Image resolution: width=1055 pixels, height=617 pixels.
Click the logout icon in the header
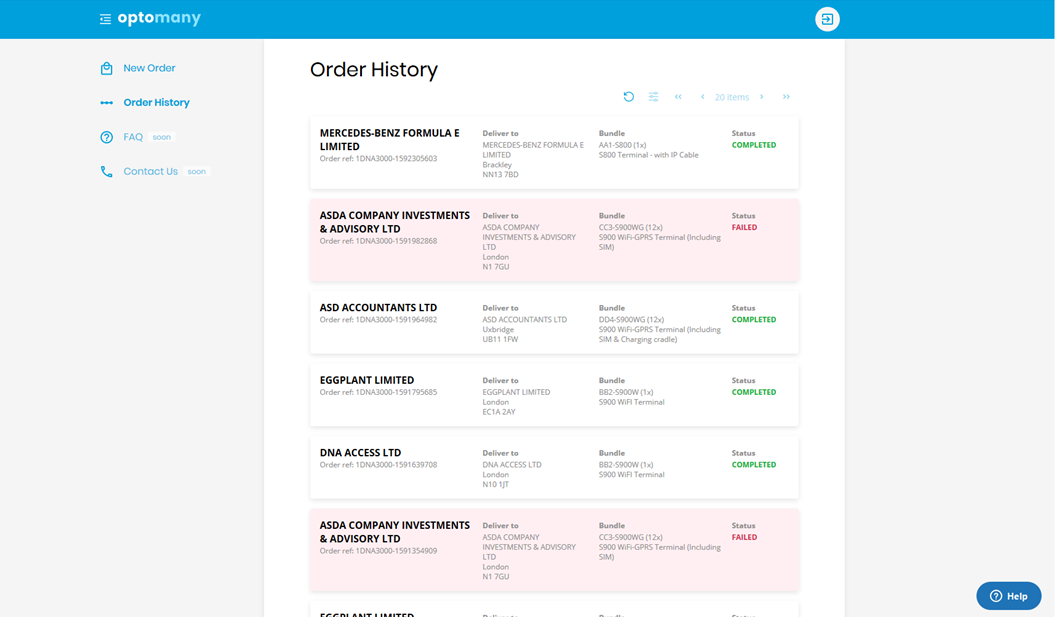click(827, 19)
